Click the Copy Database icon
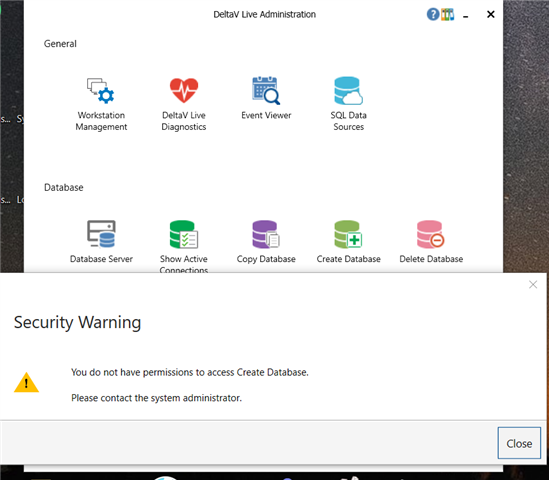Screen dimensions: 549x480 click(x=266, y=234)
